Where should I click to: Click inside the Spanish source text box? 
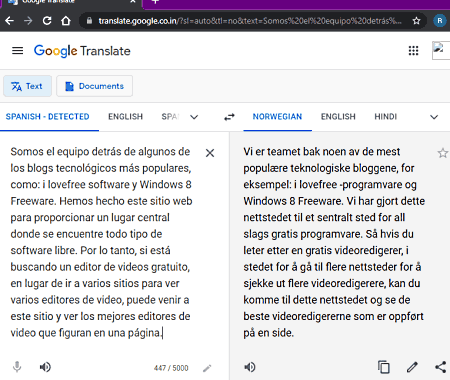(102, 242)
